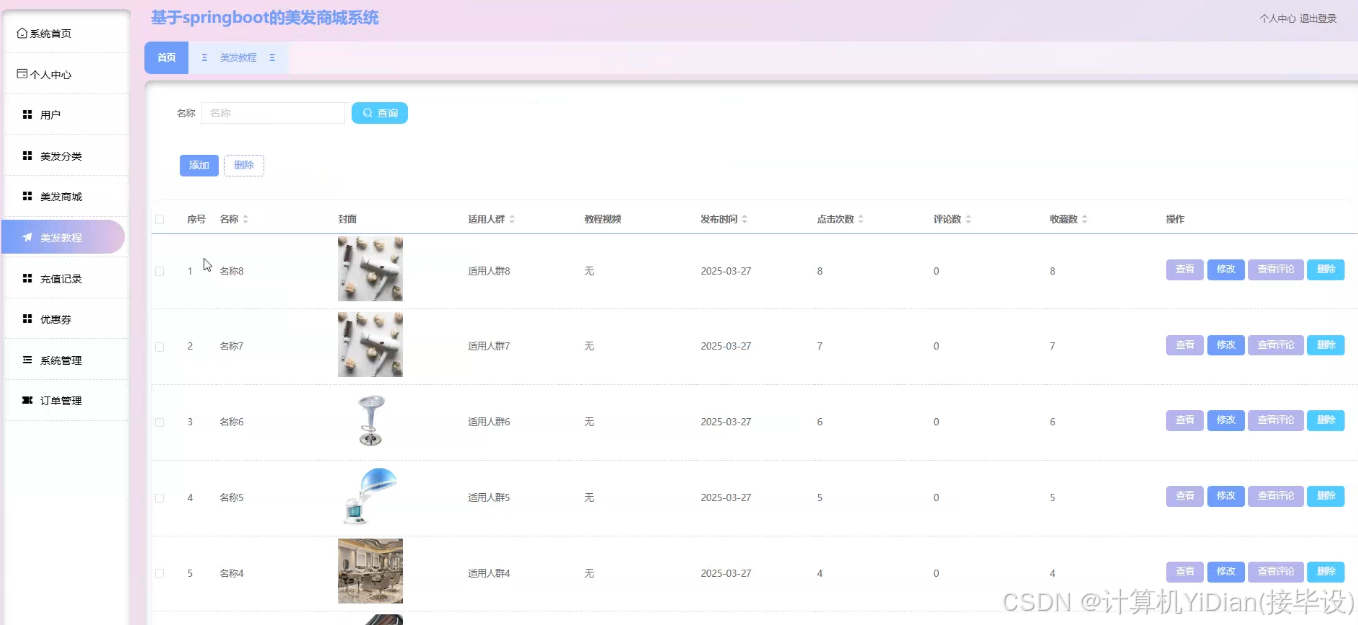Screen dimensions: 1358x625
Task: Click the 适用人群6 cell text
Action: 489,422
